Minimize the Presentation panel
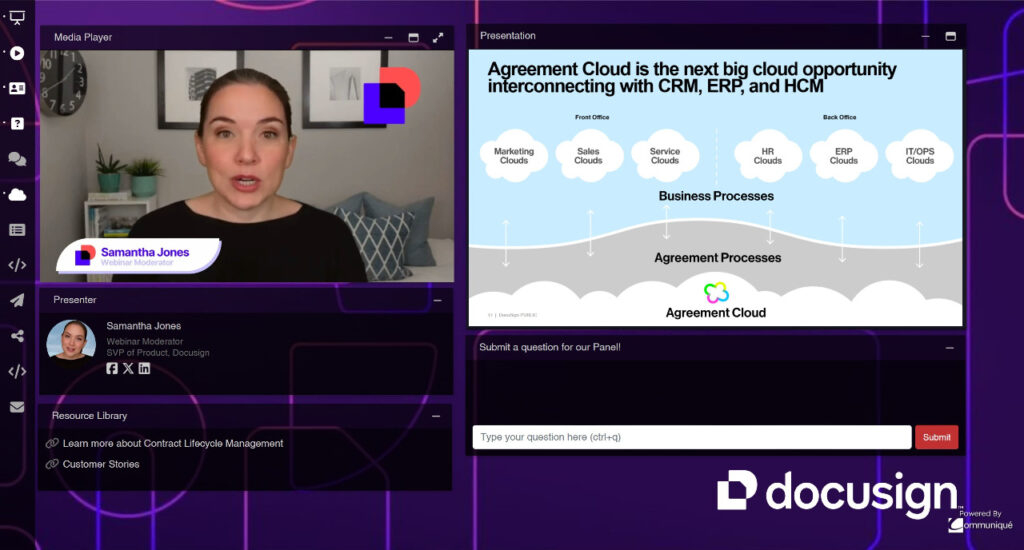This screenshot has height=550, width=1024. [925, 37]
